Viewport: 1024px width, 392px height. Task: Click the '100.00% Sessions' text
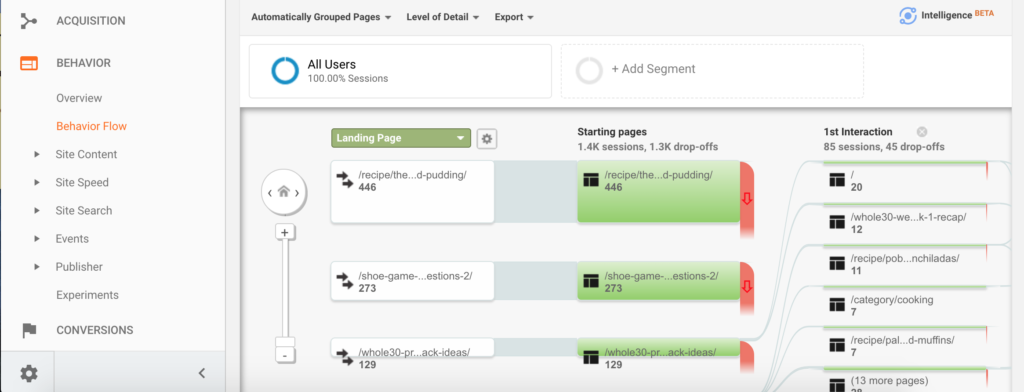(x=348, y=79)
